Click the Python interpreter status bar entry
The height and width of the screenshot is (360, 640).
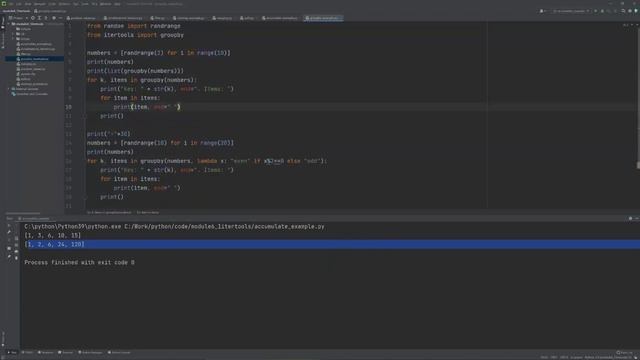click(x=607, y=358)
